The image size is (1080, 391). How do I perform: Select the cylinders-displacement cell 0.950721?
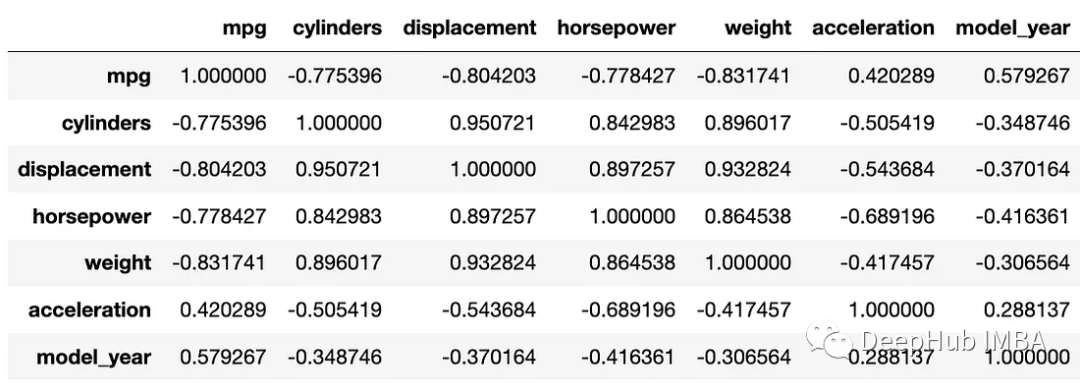(492, 123)
